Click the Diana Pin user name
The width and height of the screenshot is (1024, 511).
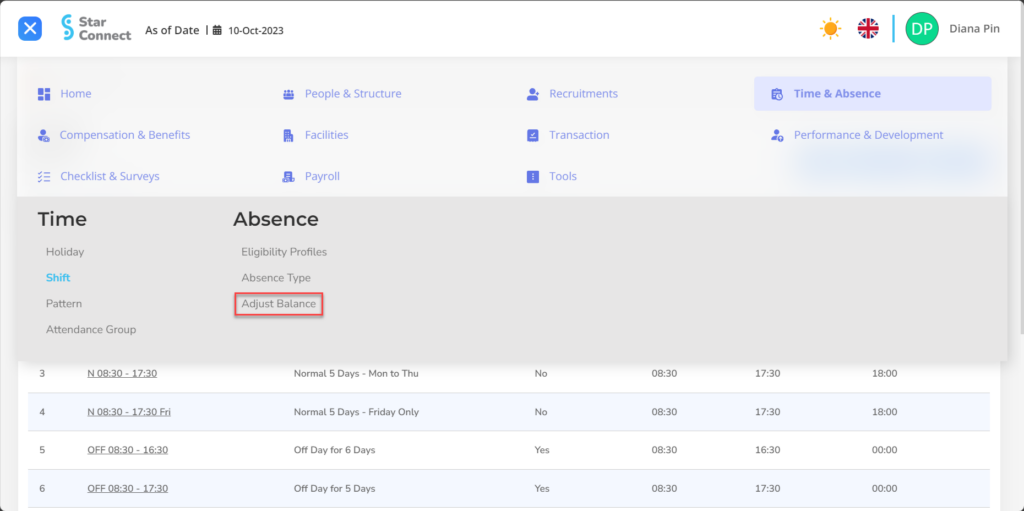974,29
